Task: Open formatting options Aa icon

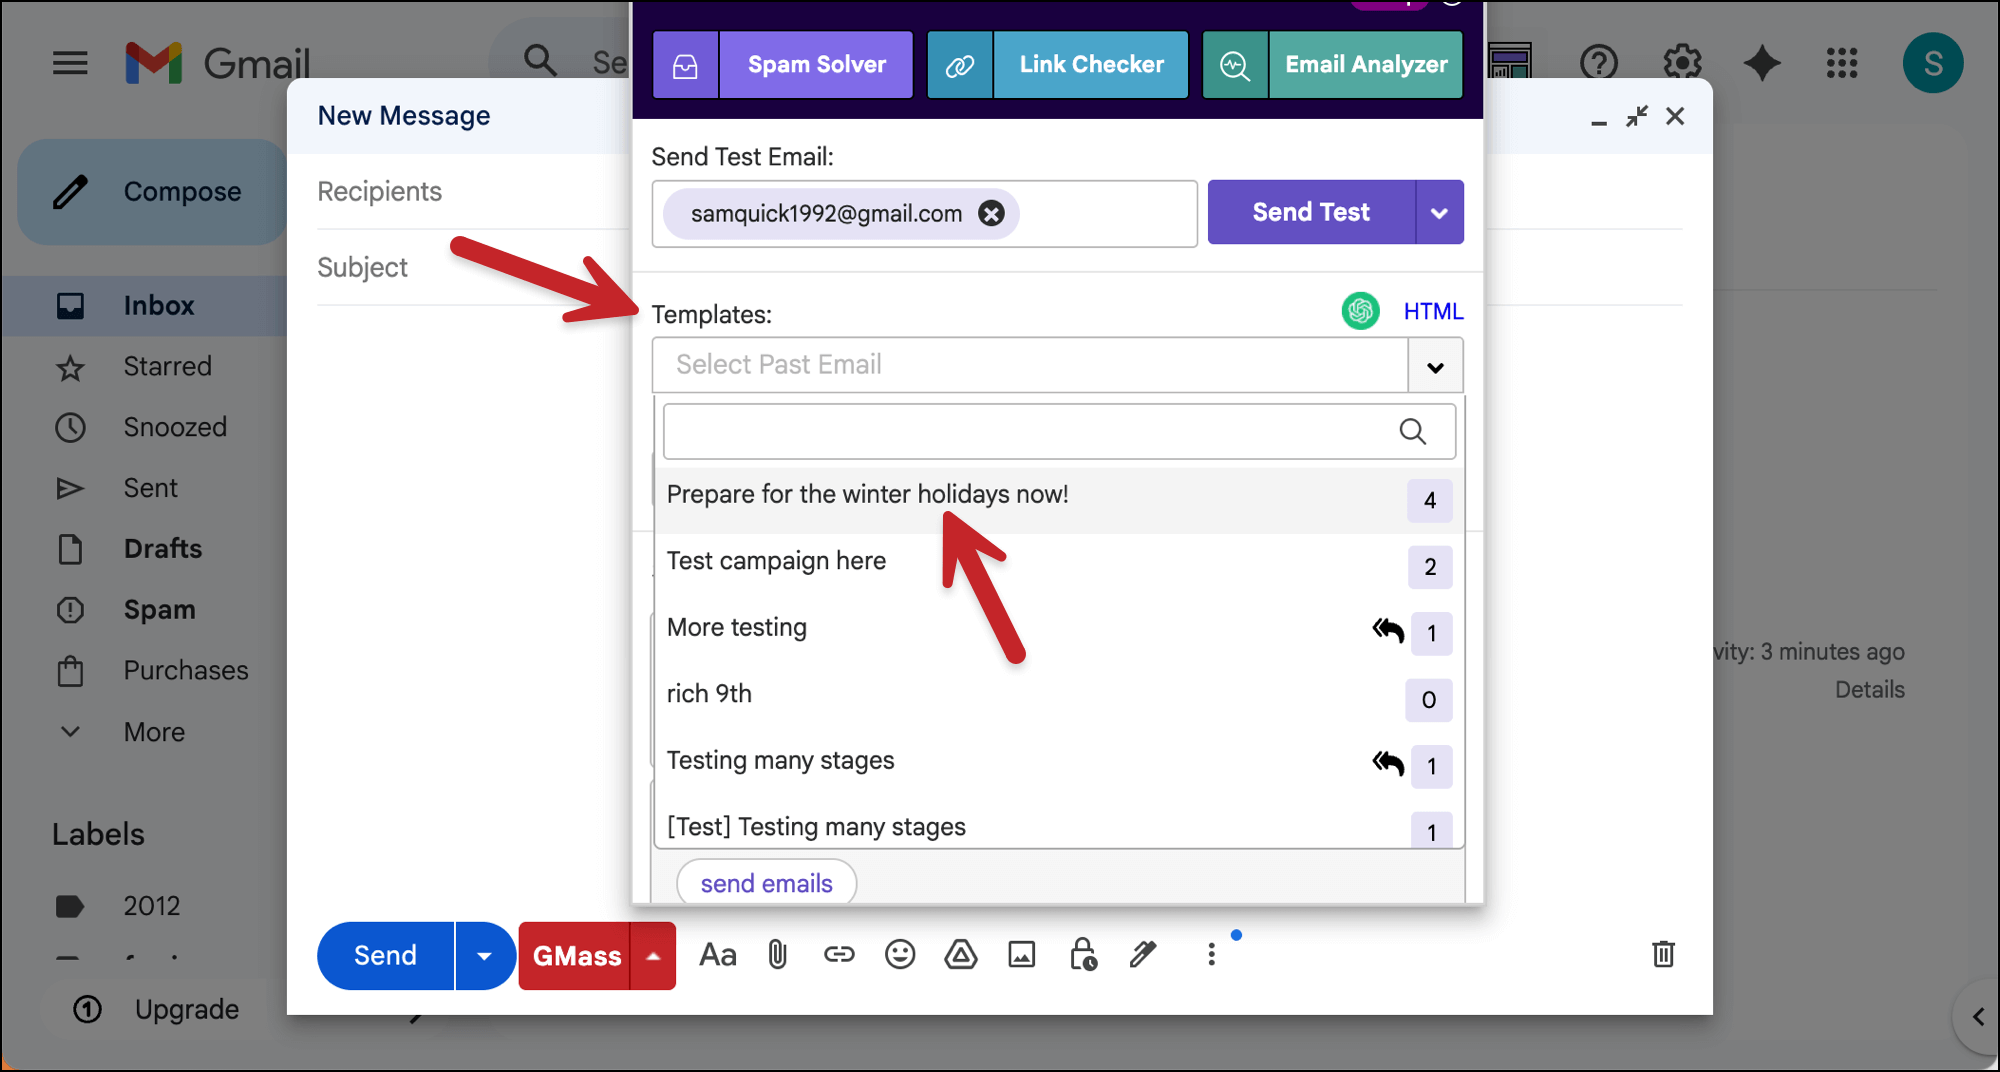Action: pos(717,955)
